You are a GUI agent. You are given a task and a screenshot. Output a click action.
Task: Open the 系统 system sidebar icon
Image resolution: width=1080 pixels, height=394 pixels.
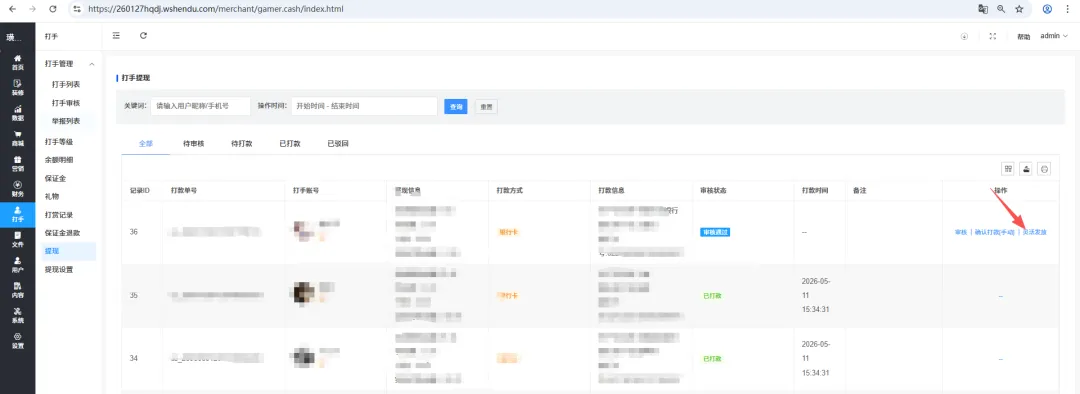(x=17, y=315)
